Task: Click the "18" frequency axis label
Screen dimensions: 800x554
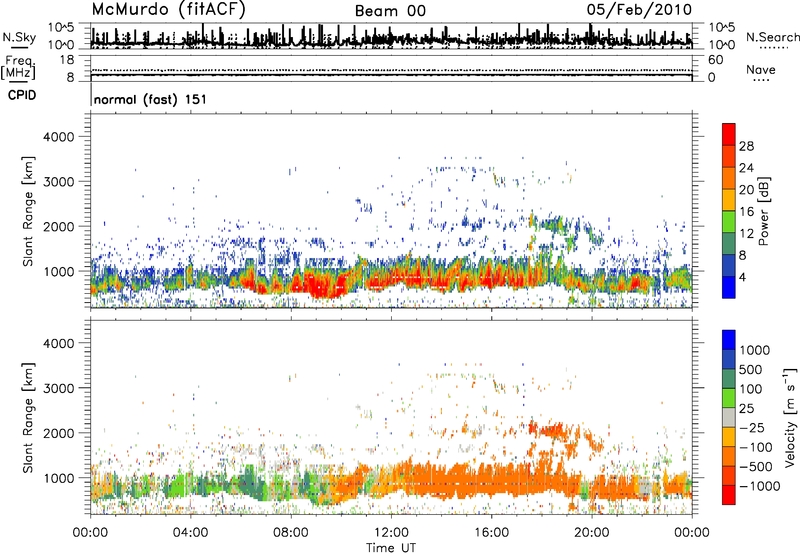Action: (x=67, y=60)
